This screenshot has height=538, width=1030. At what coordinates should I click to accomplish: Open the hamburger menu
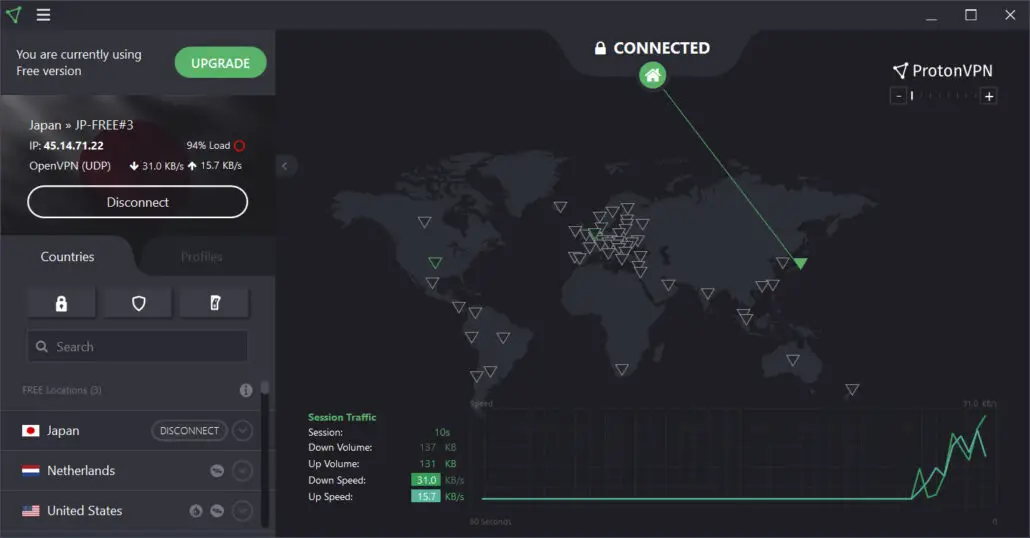coord(43,14)
